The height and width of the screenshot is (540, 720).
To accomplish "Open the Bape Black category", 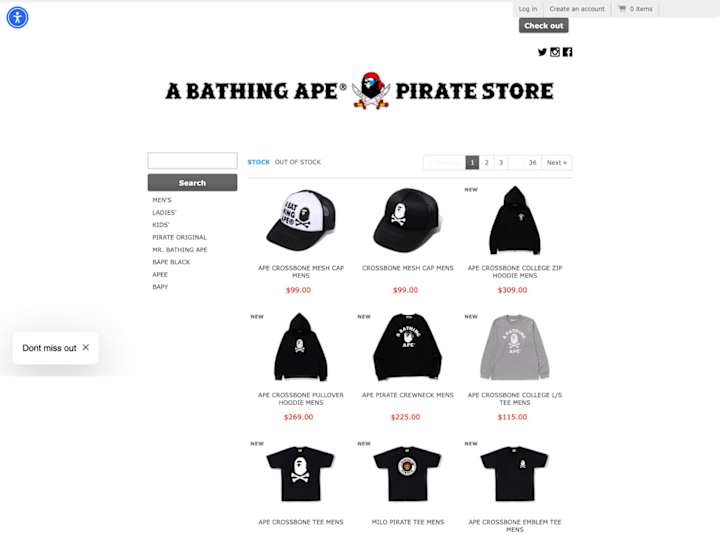I will tap(171, 262).
